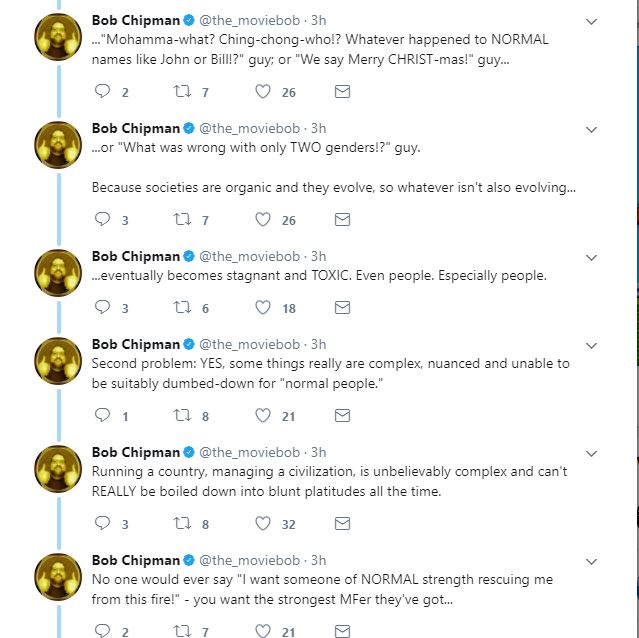Image resolution: width=639 pixels, height=638 pixels.
Task: Click the @the_moviebob handle on the "TOXIC" tweet
Action: pyautogui.click(x=249, y=256)
